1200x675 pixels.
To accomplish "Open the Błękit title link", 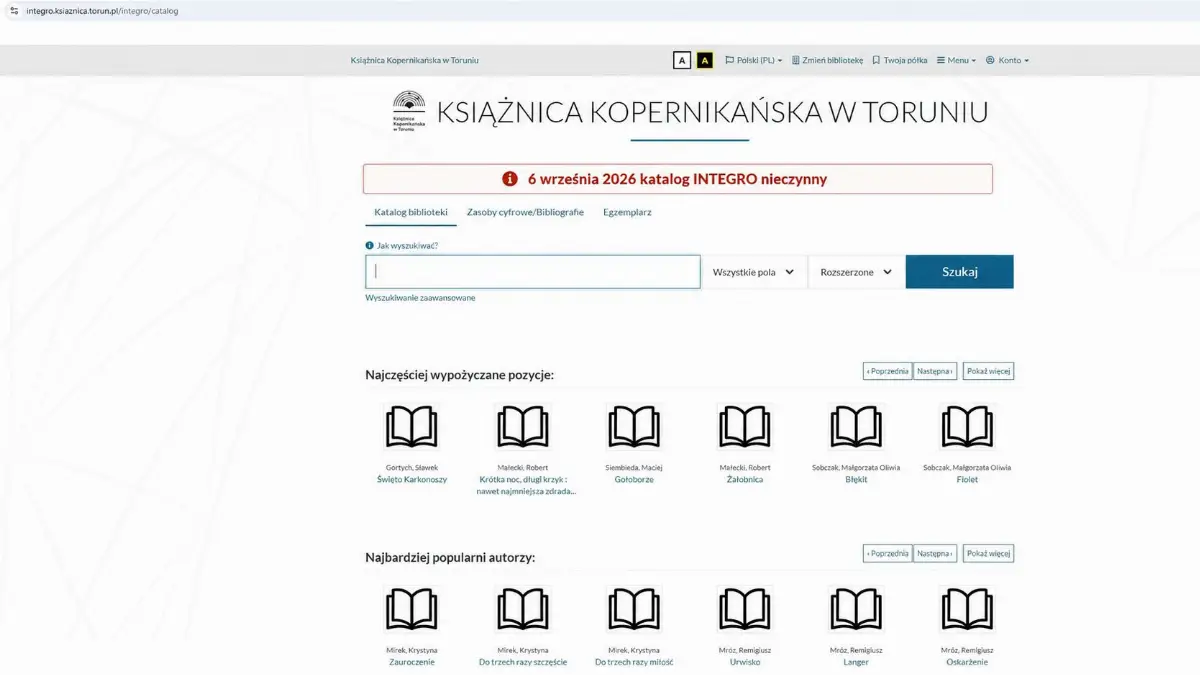I will (856, 480).
